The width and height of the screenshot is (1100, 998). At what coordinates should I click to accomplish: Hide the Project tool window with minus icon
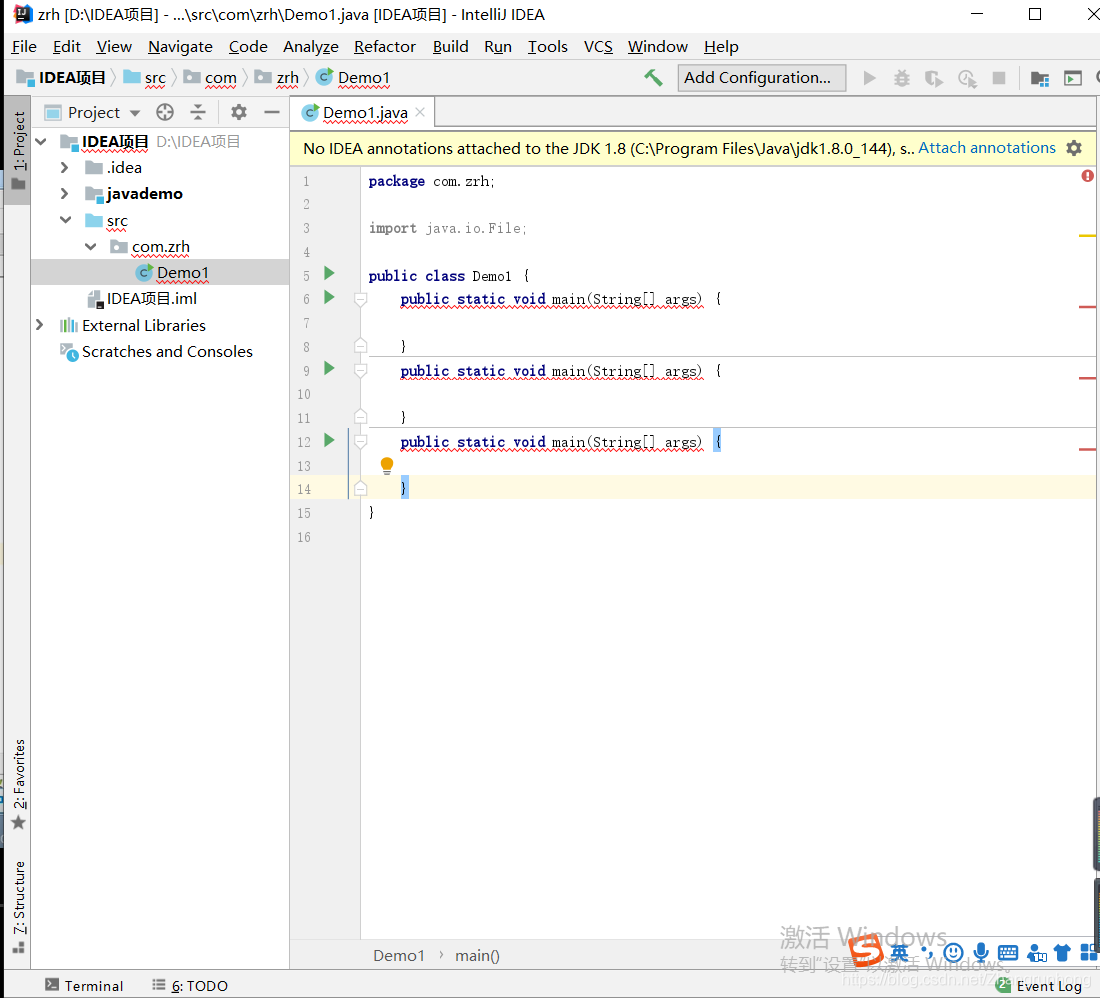tap(271, 113)
